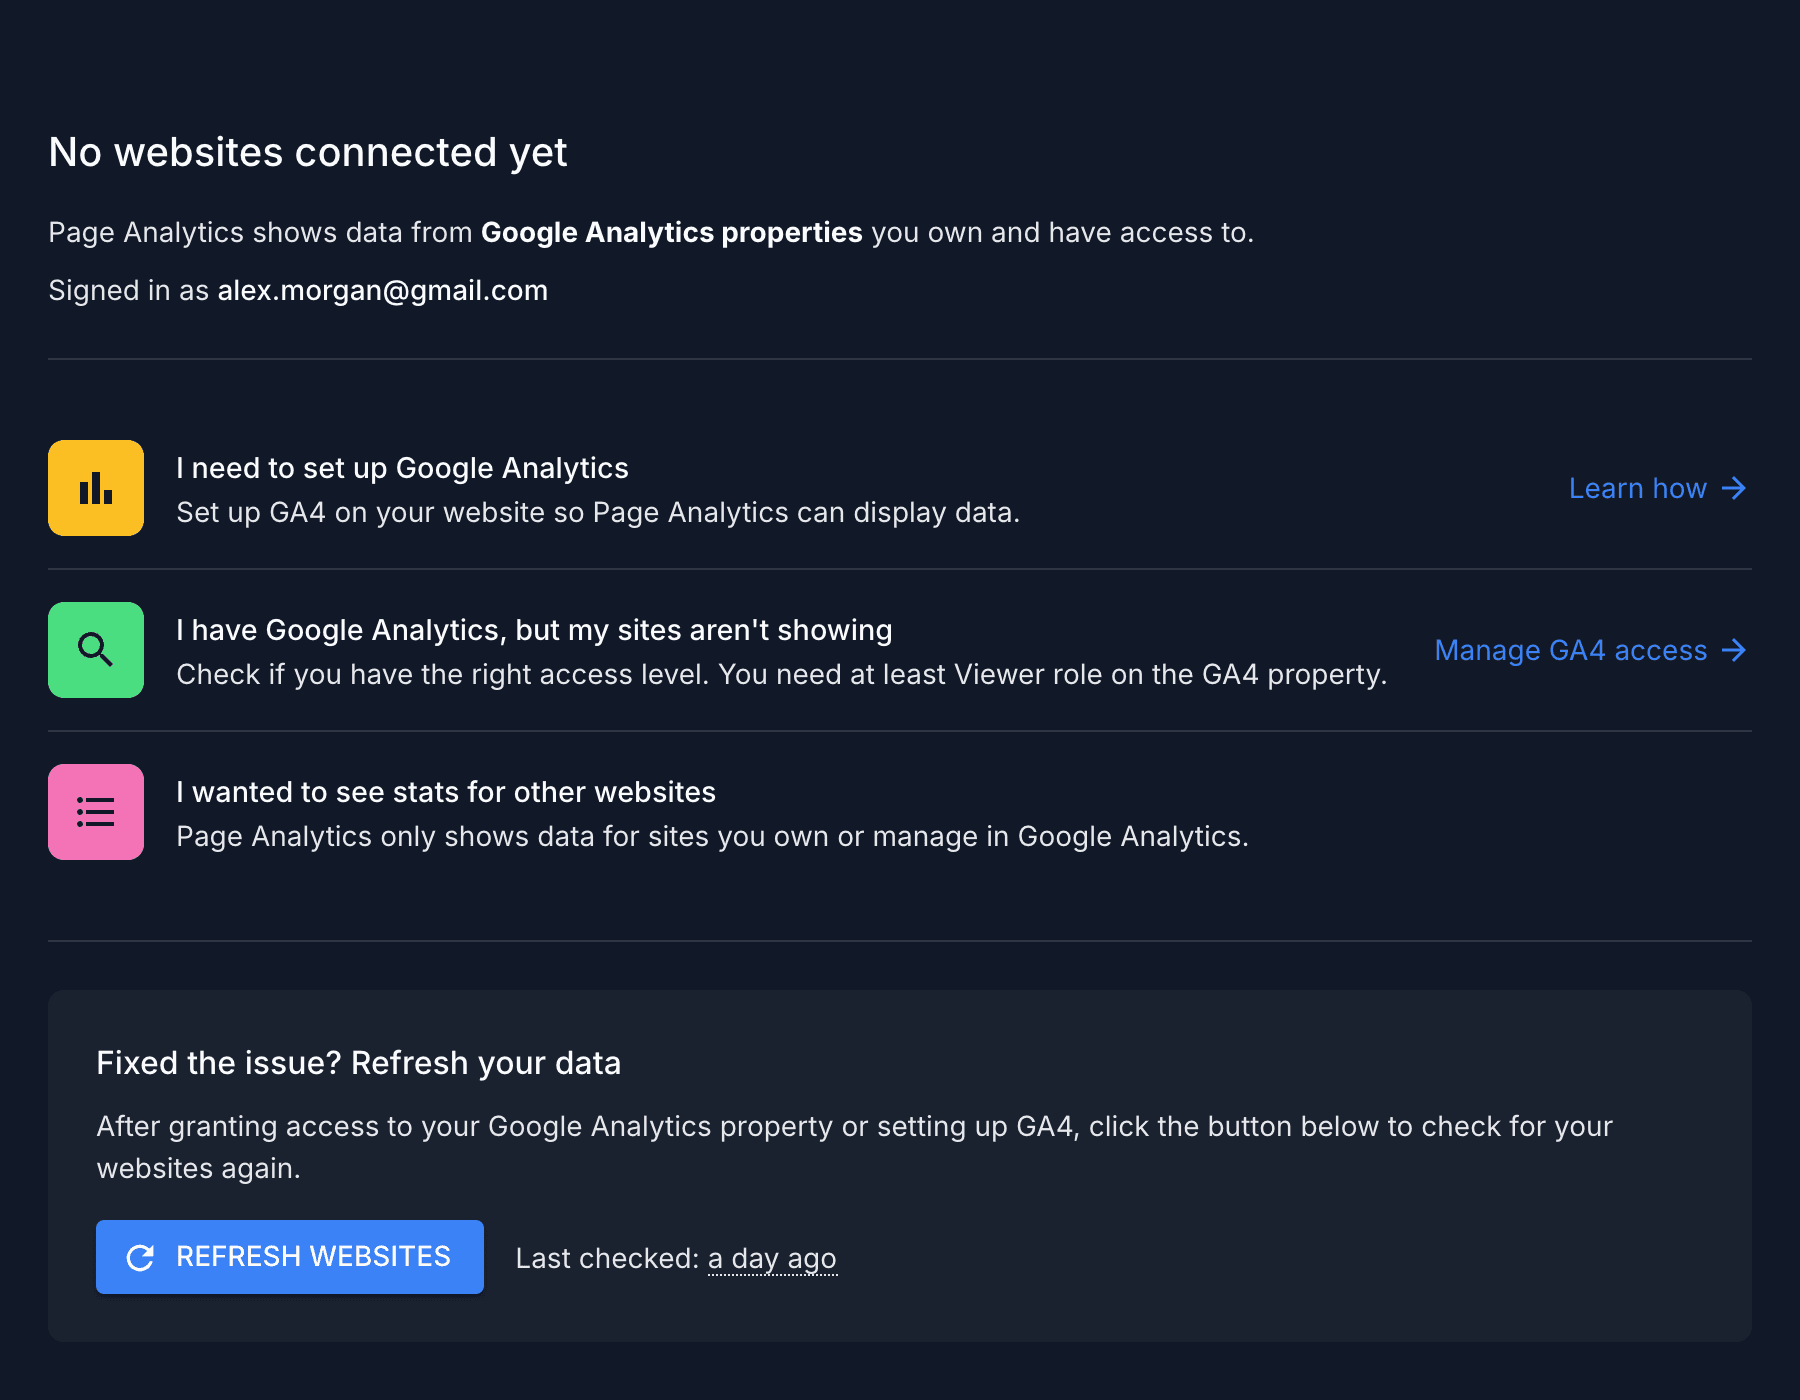Open the Learn how link
This screenshot has width=1800, height=1400.
pyautogui.click(x=1658, y=488)
